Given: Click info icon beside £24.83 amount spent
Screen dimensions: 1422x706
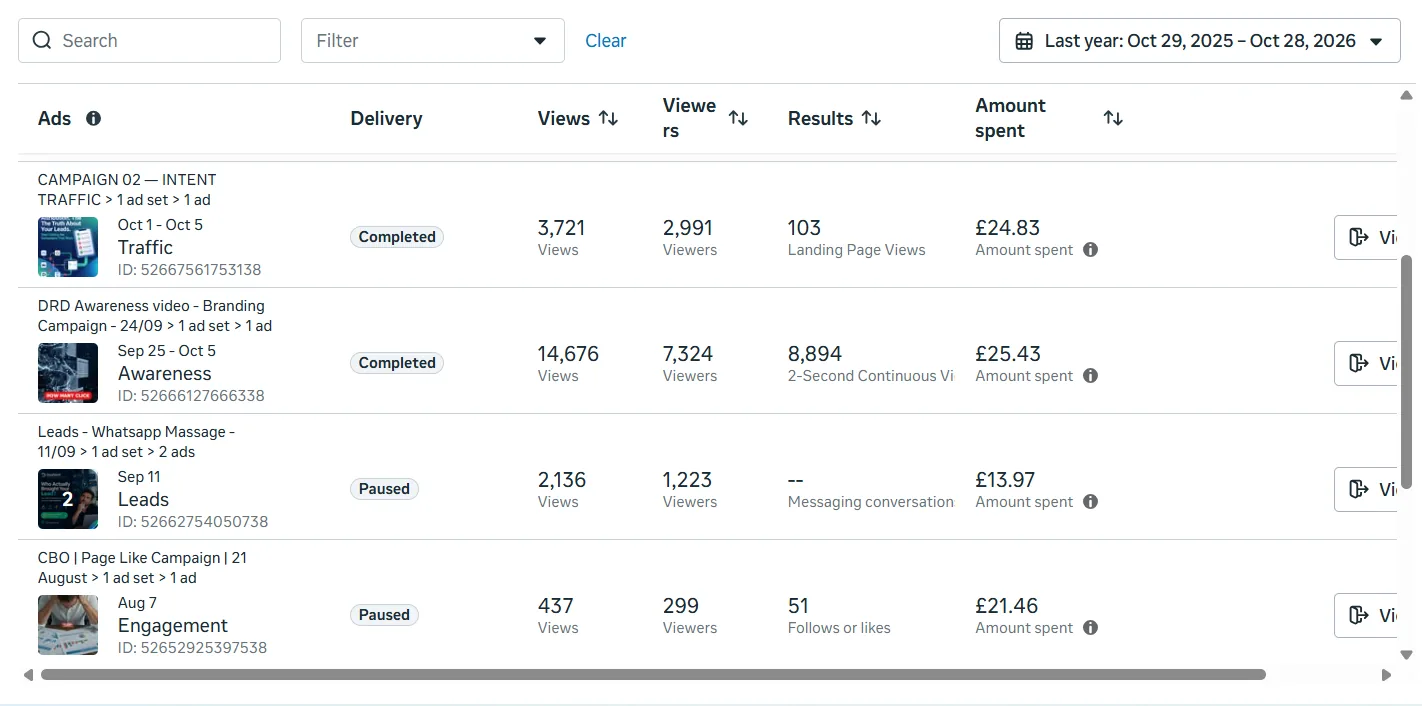Looking at the screenshot, I should click(1091, 250).
